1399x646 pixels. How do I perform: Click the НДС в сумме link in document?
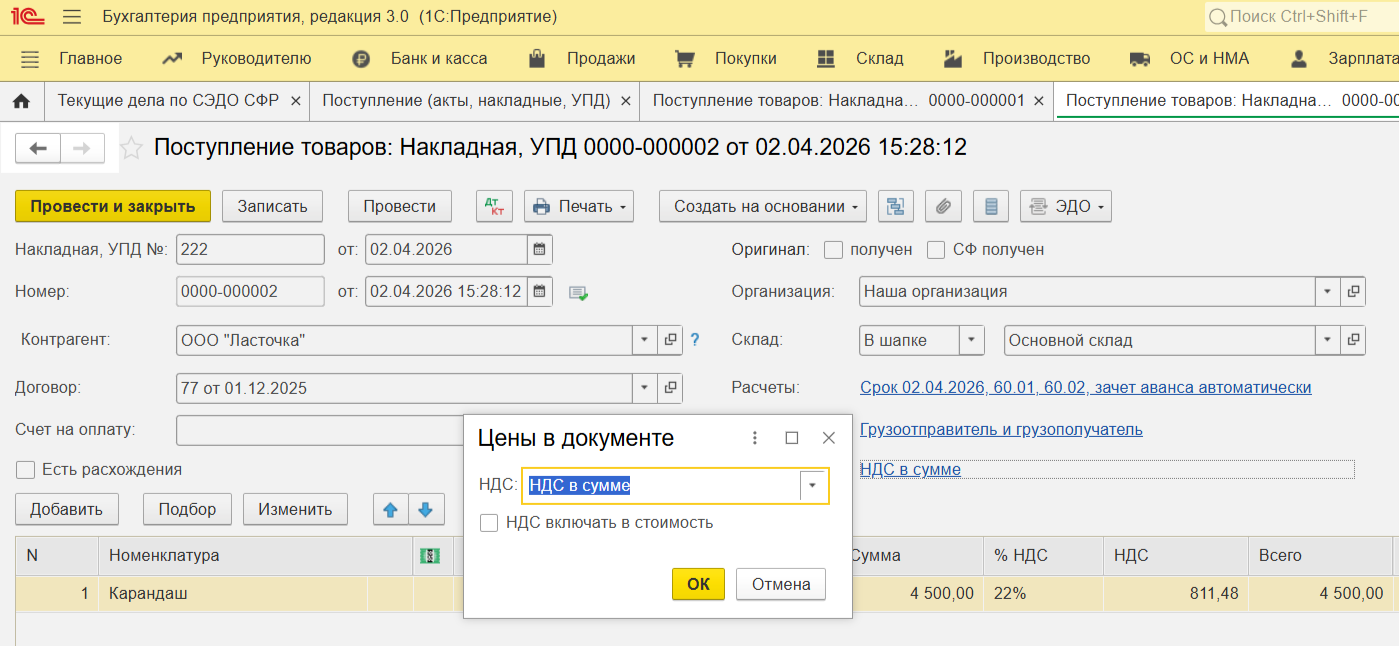910,469
